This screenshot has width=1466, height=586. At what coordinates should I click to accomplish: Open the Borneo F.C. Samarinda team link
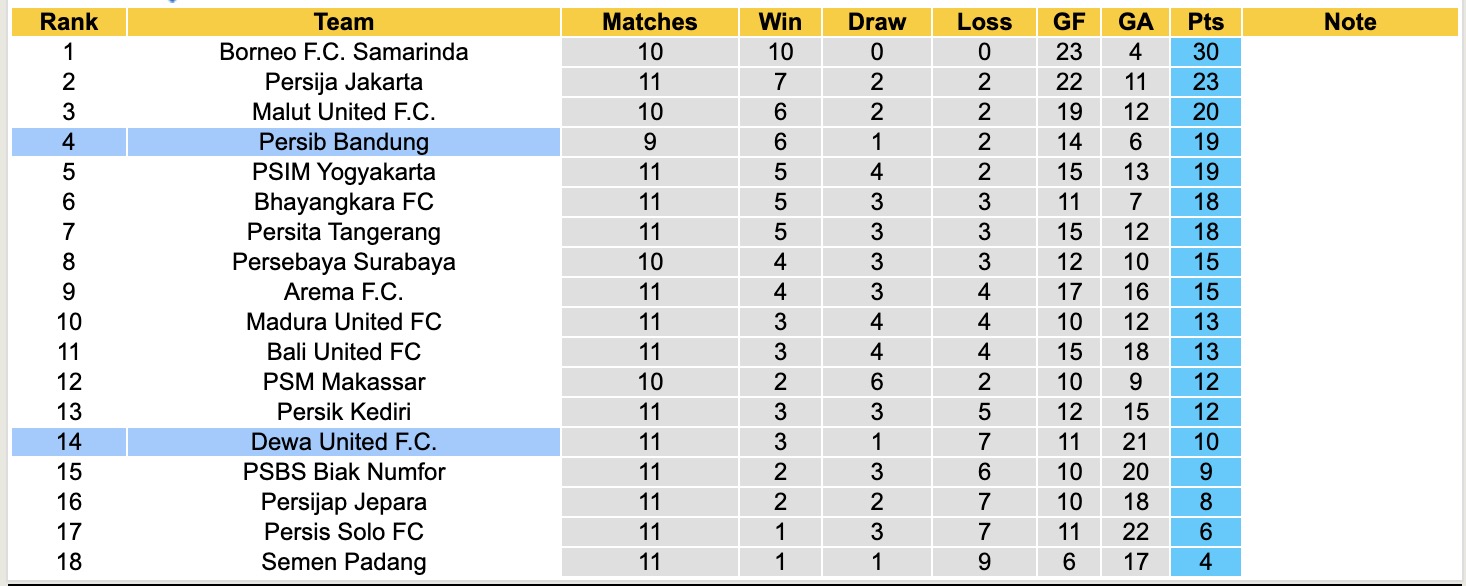(343, 52)
